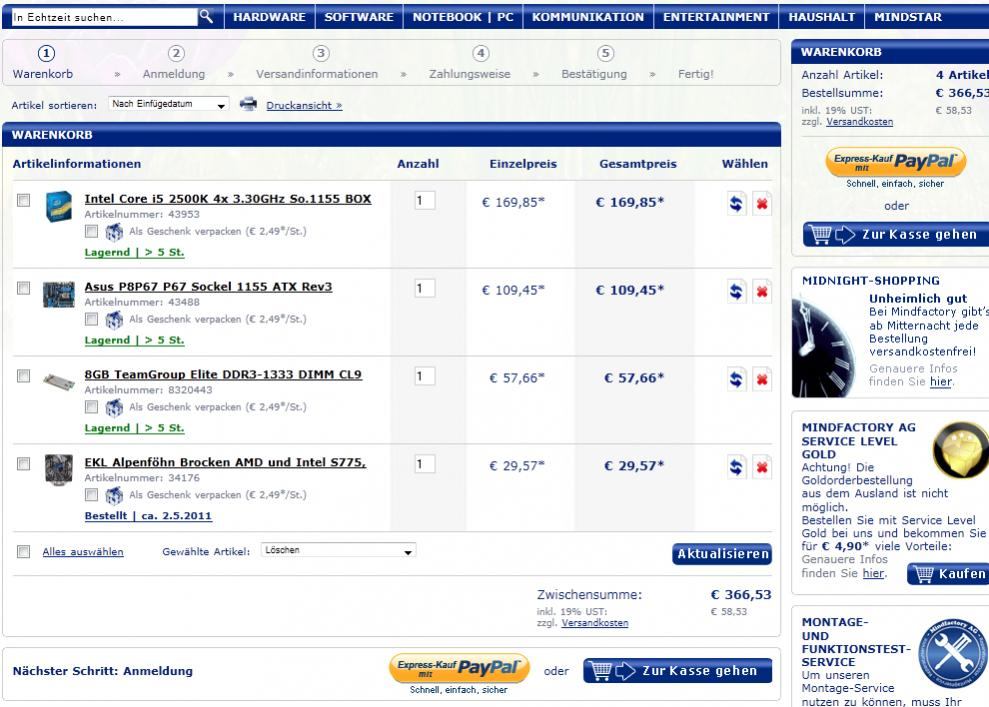Viewport: 989px width, 707px height.
Task: Click Kaufen button for Service Level Gold
Action: coord(948,574)
